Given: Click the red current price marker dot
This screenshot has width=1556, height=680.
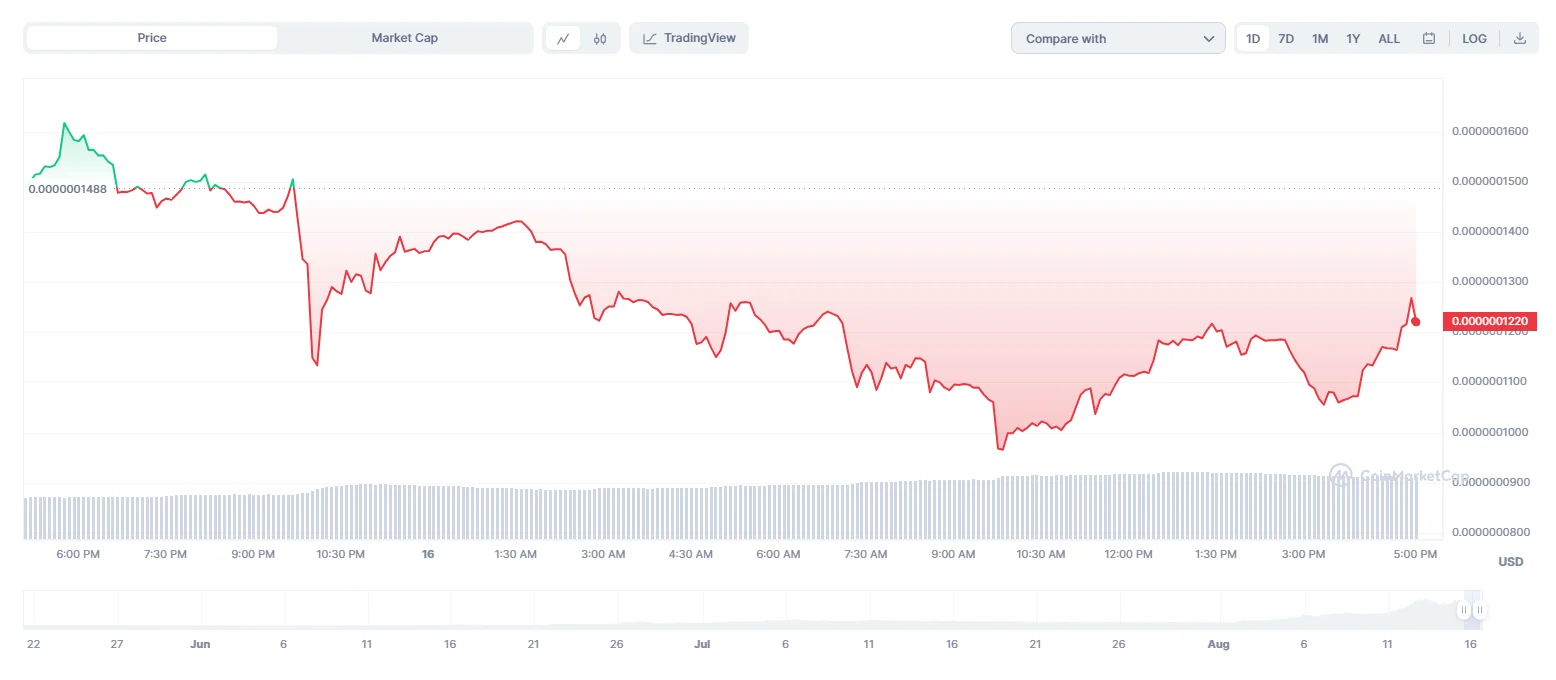Looking at the screenshot, I should click(1416, 321).
